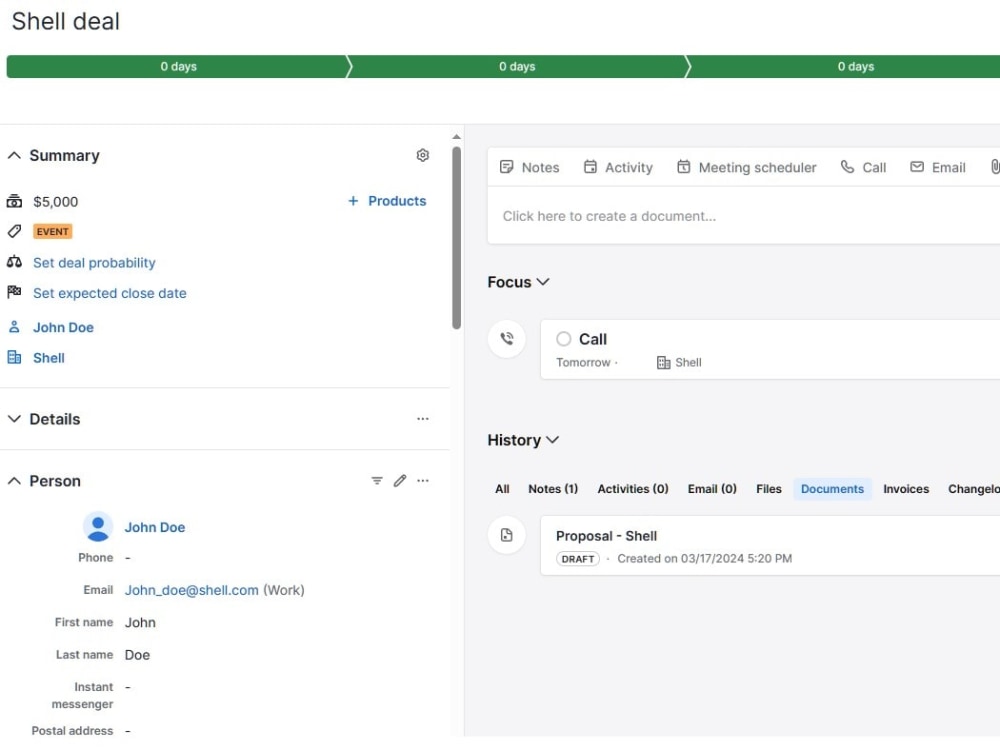
Task: Click the deal probability scales icon
Action: point(14,262)
